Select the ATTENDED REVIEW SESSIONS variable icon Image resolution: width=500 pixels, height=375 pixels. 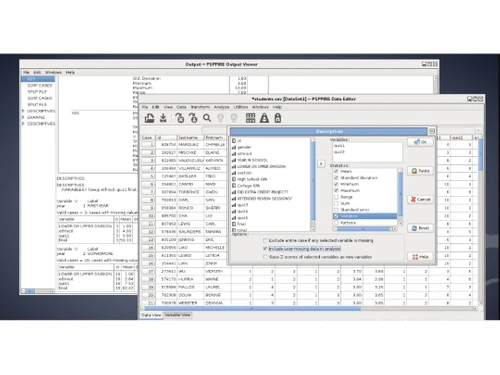click(234, 198)
